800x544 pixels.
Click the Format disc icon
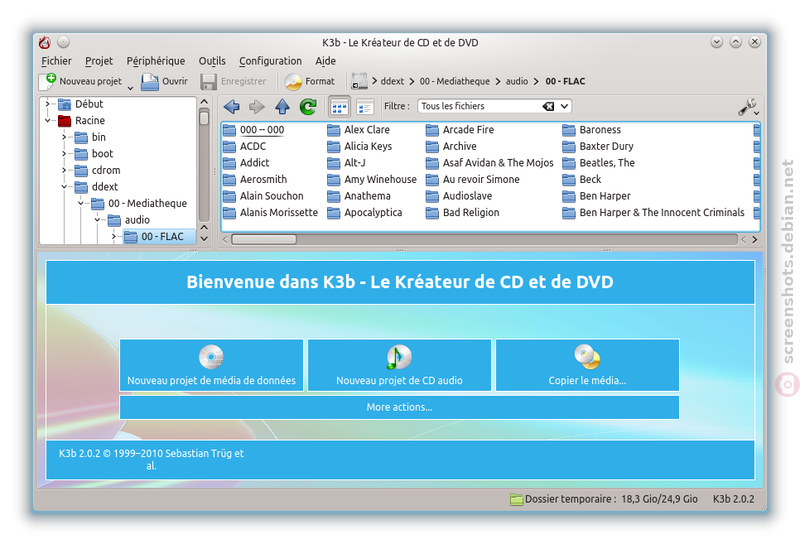[293, 81]
